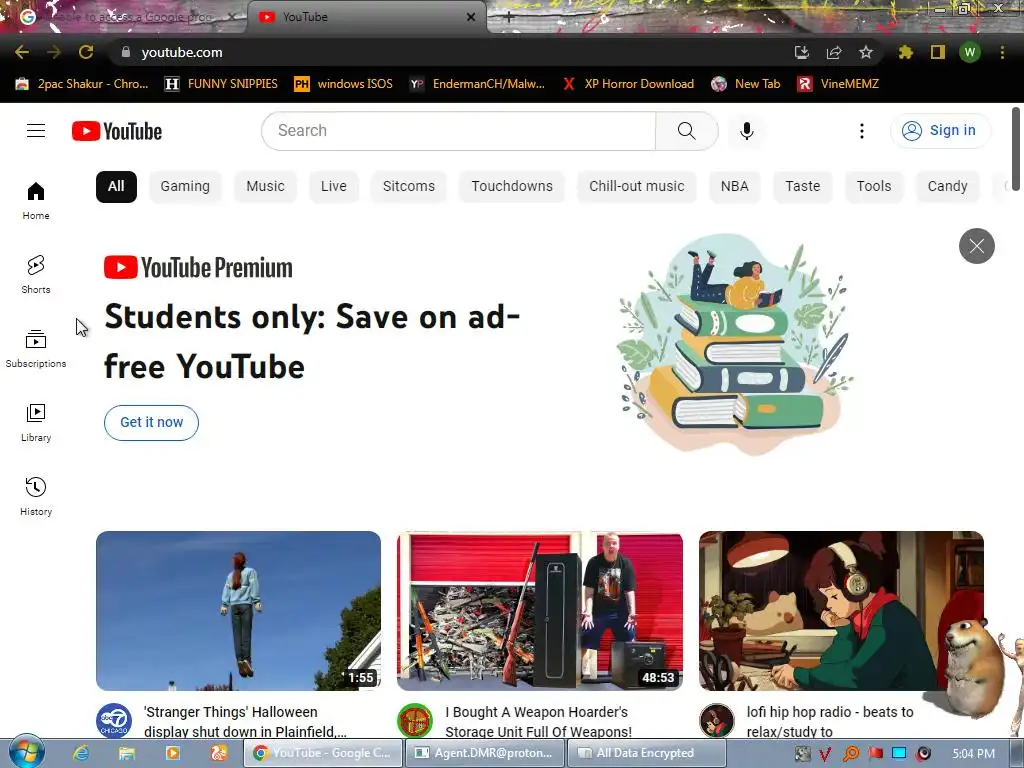The image size is (1024, 768).
Task: Dismiss the YouTube Premium banner
Action: 976,246
